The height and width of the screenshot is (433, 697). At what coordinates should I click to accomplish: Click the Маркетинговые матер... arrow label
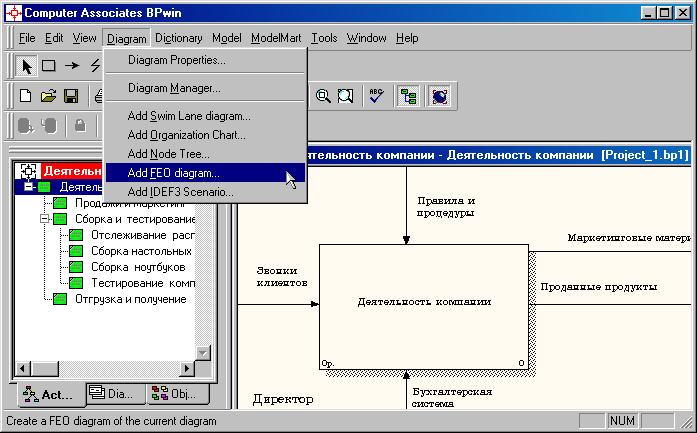[629, 238]
